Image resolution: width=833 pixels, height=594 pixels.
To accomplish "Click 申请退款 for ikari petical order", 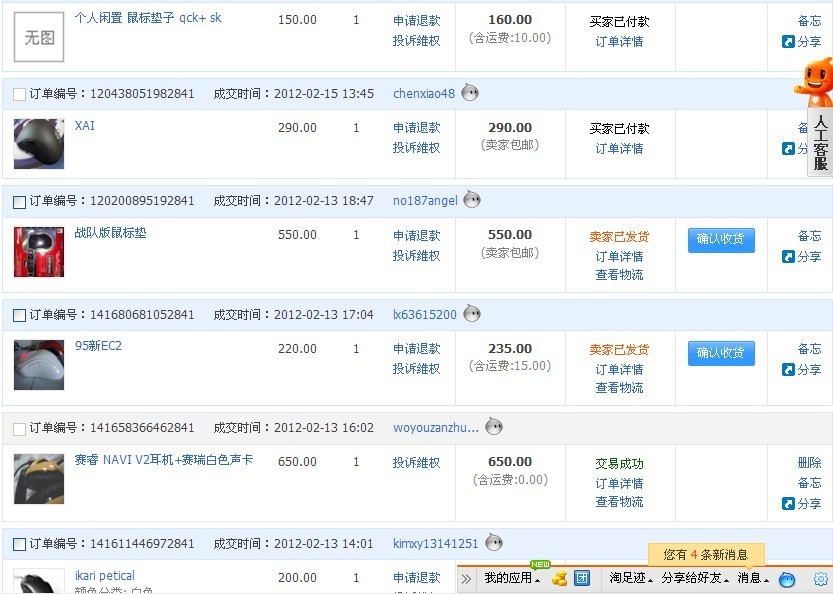I will click(x=416, y=578).
